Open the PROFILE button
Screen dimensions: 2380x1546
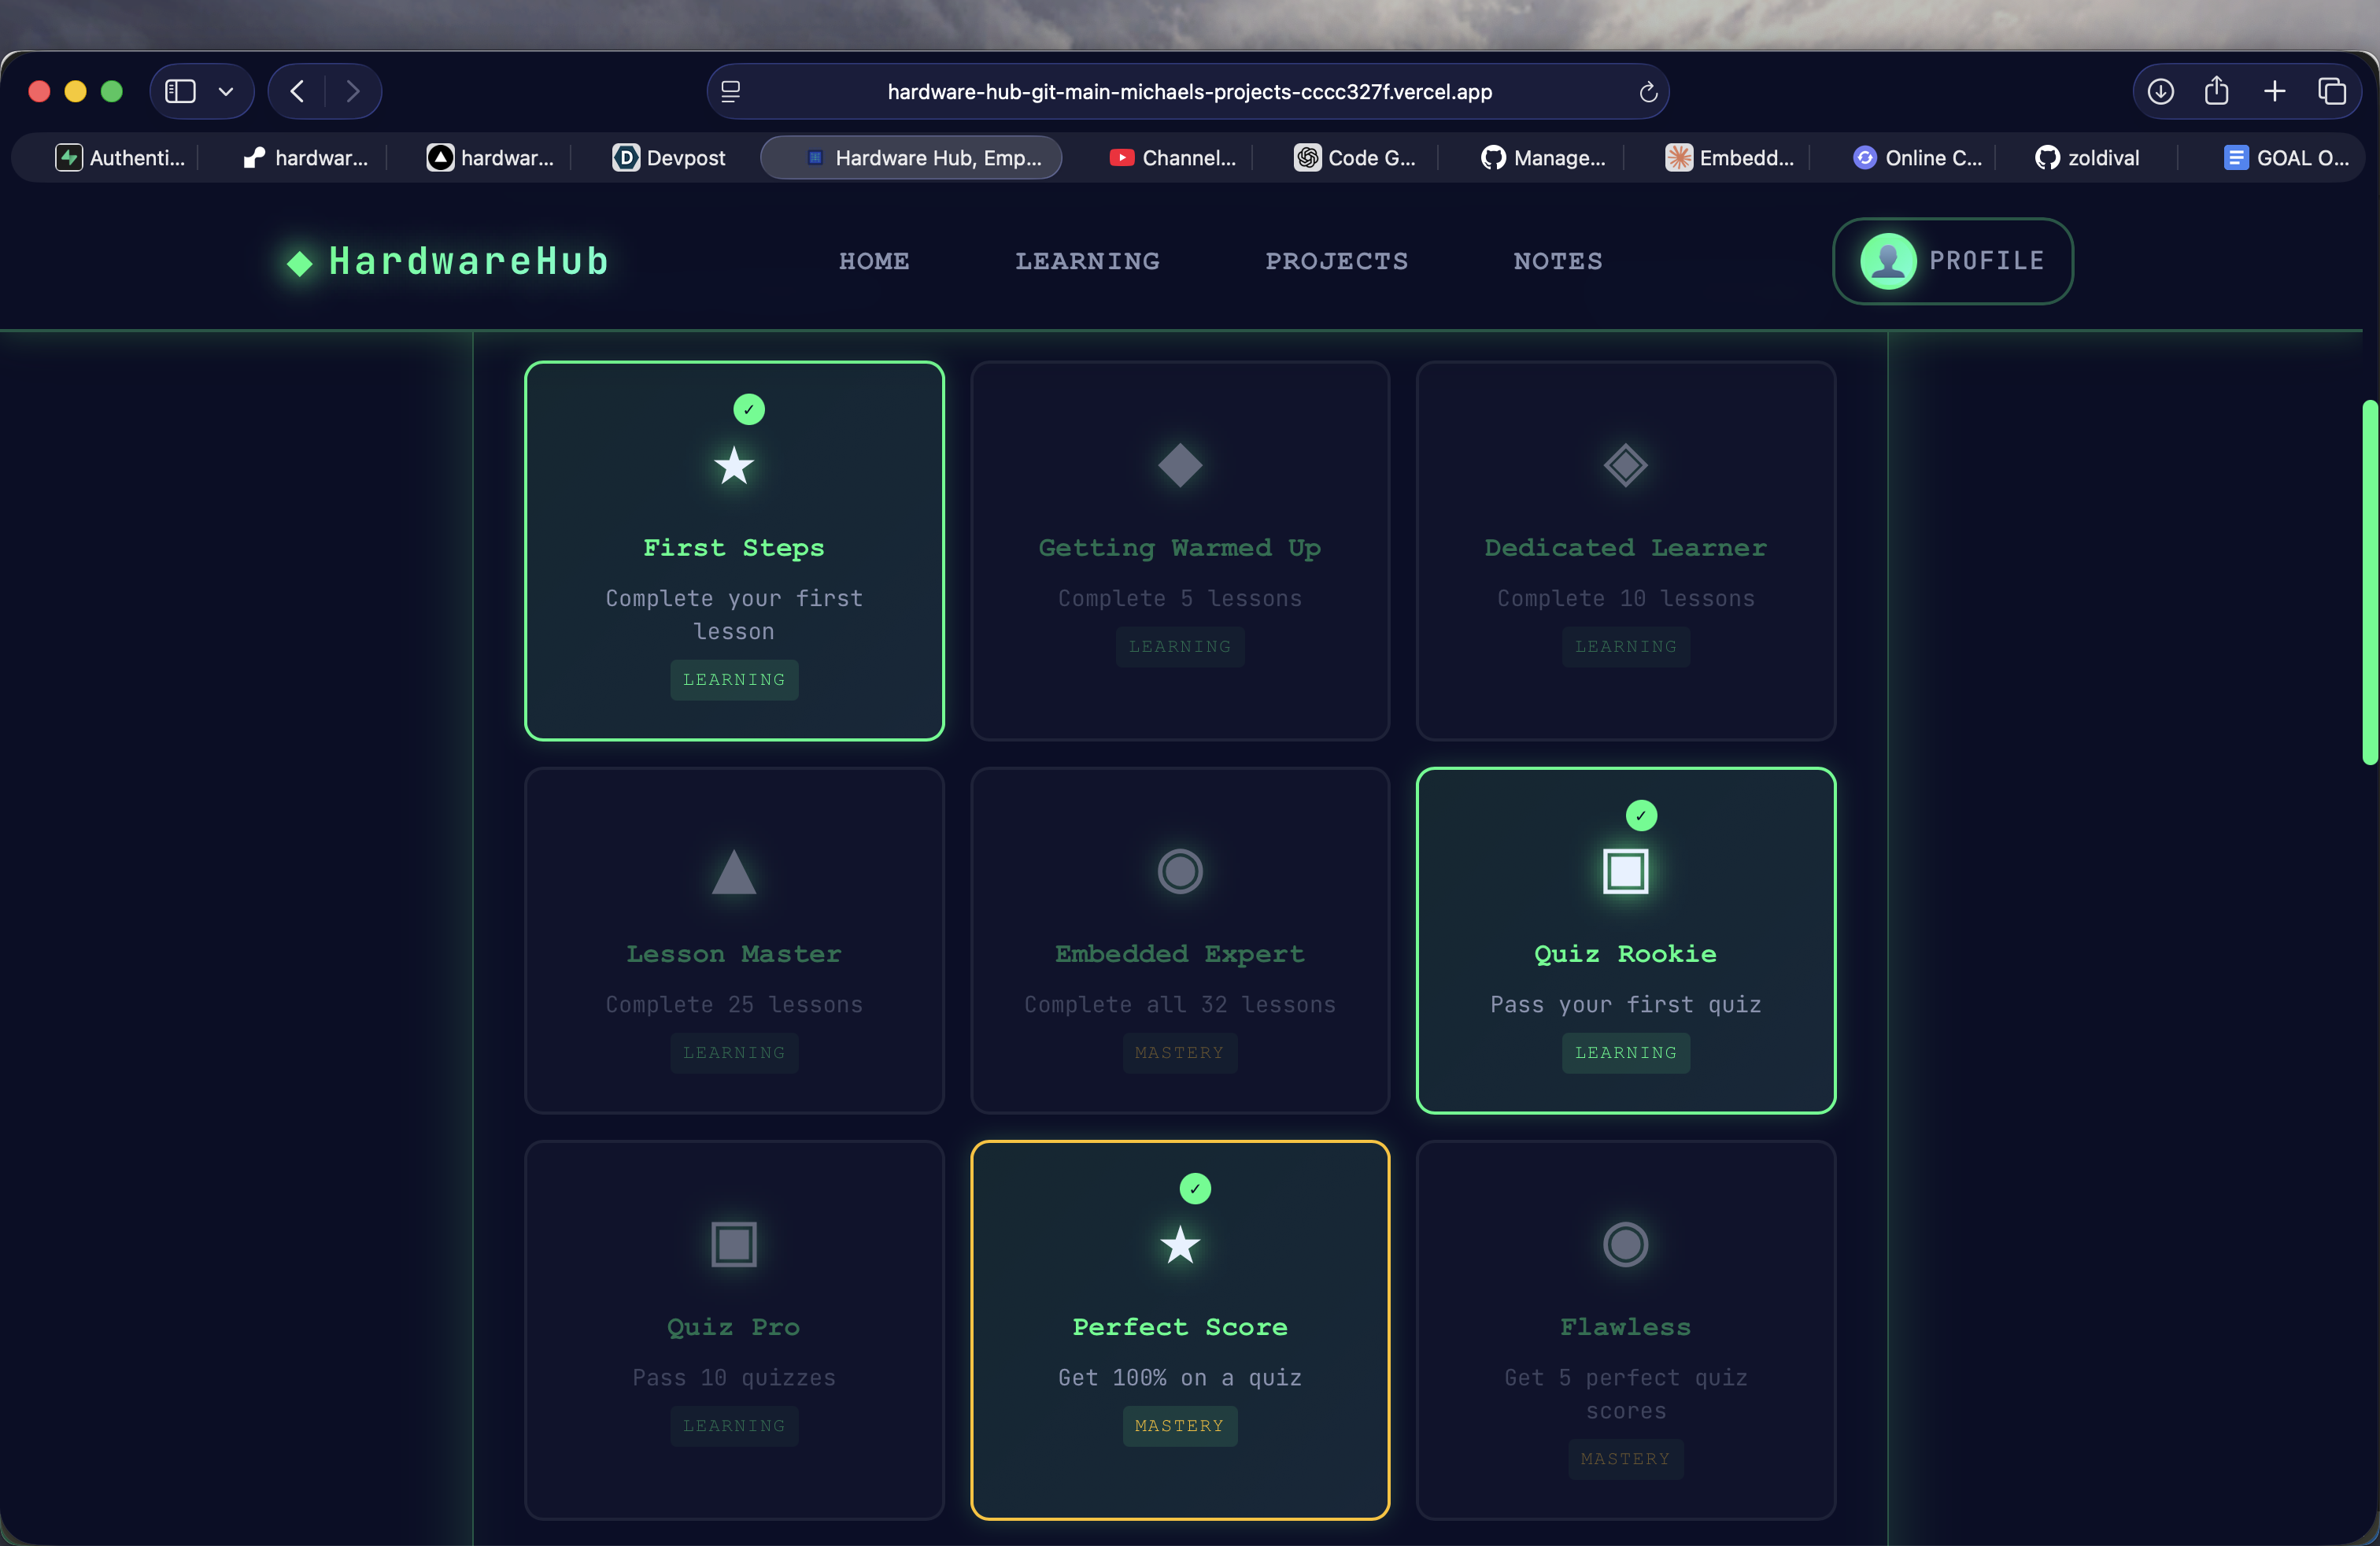click(1952, 261)
